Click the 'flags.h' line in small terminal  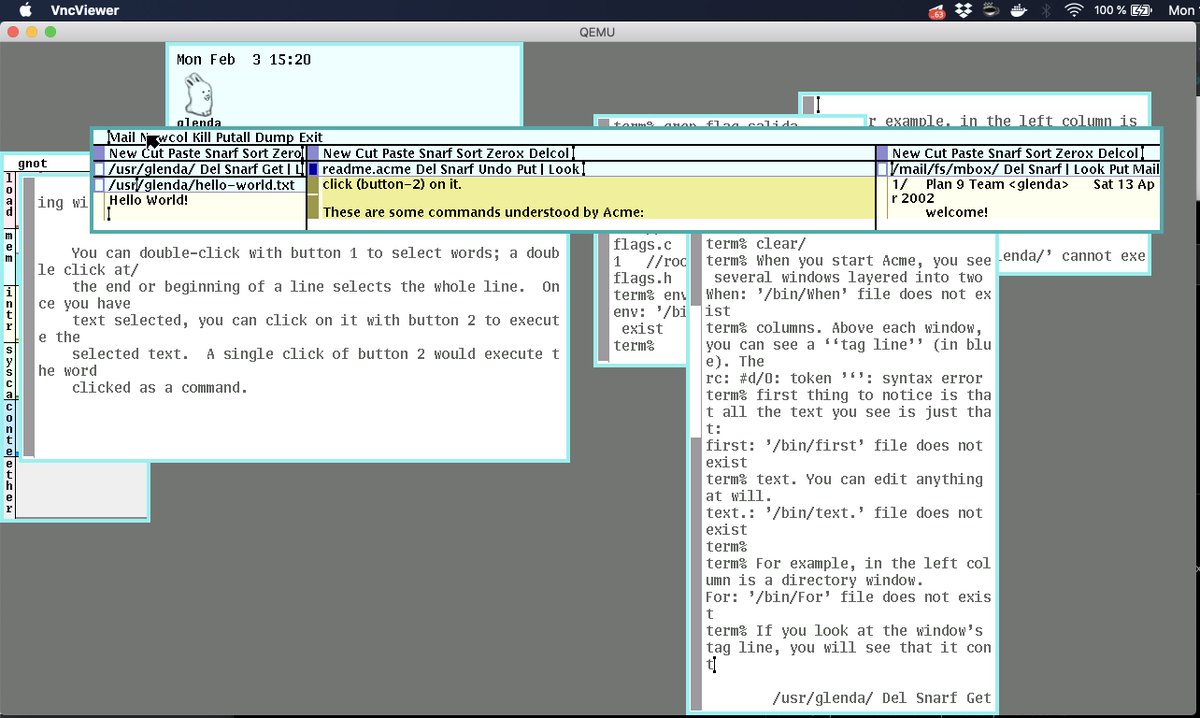pos(642,278)
